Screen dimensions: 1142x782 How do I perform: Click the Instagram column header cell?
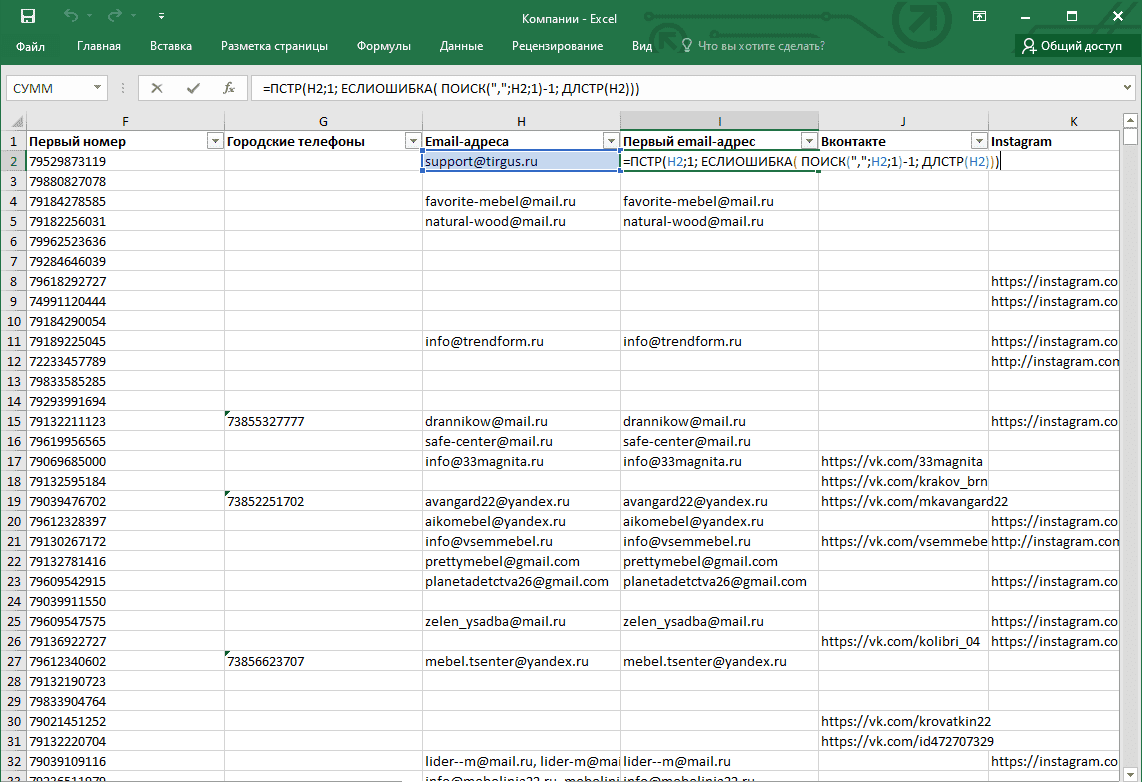click(x=1054, y=141)
